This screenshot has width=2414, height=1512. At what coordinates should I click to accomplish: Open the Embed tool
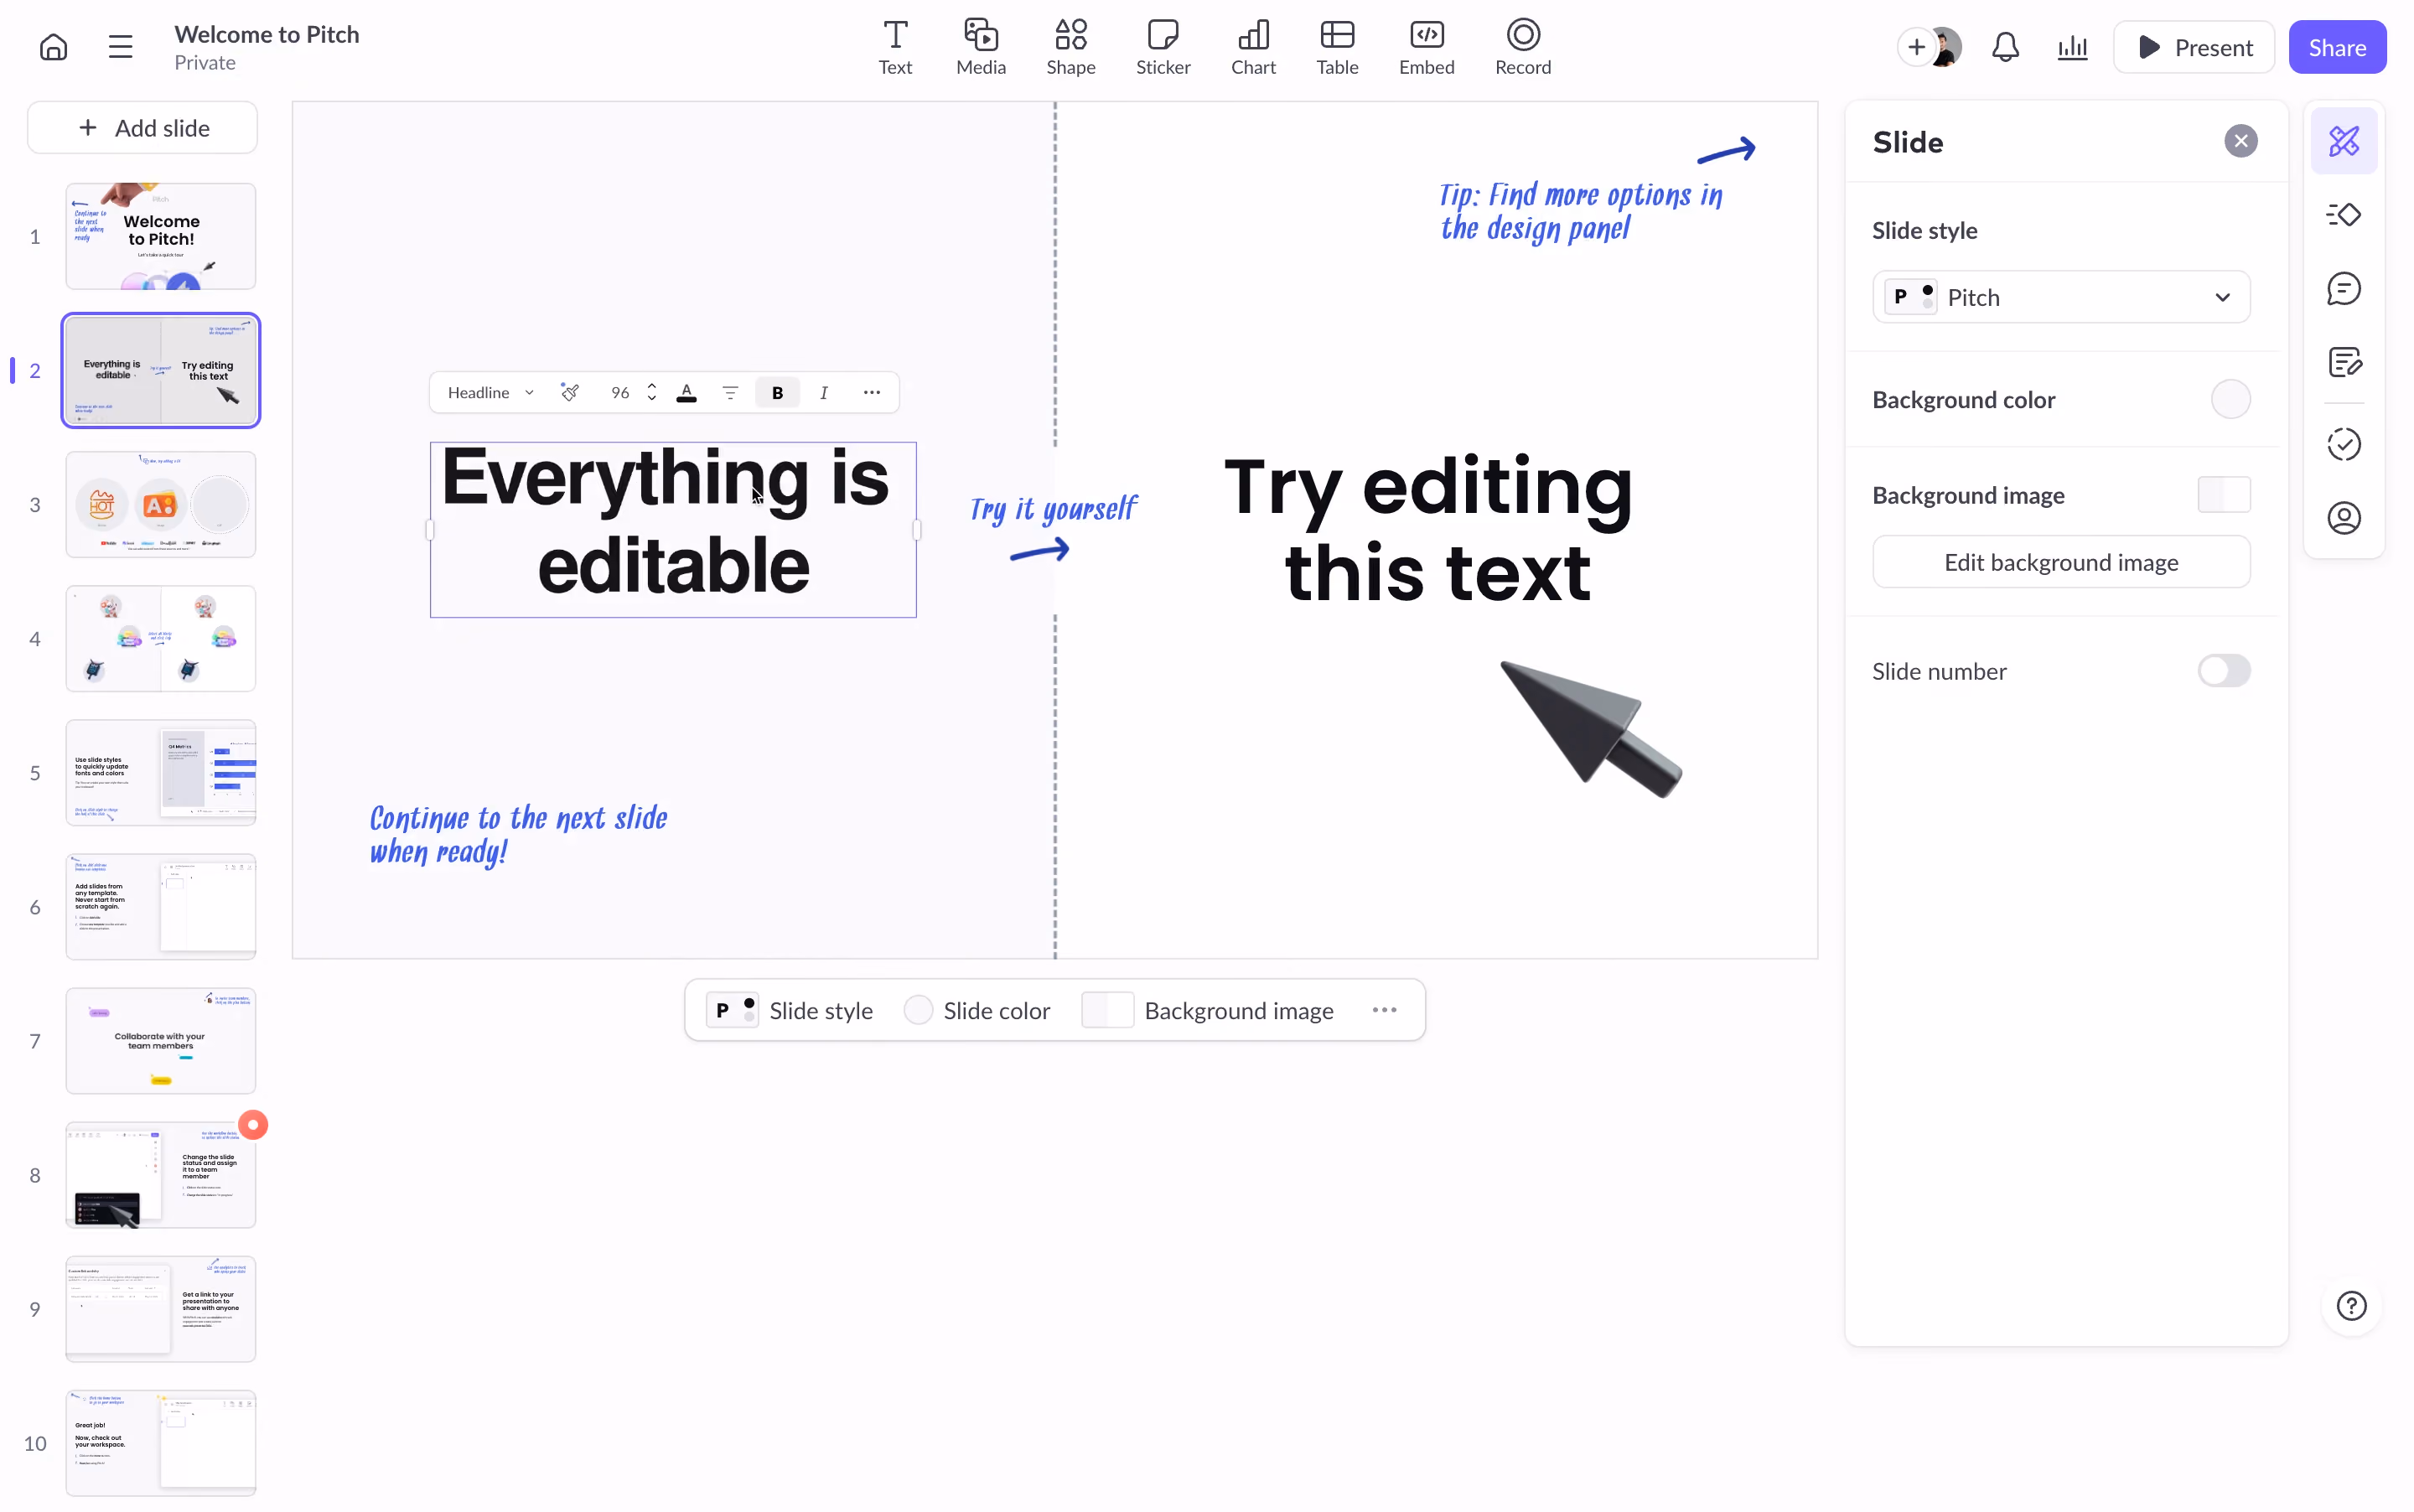click(x=1426, y=47)
